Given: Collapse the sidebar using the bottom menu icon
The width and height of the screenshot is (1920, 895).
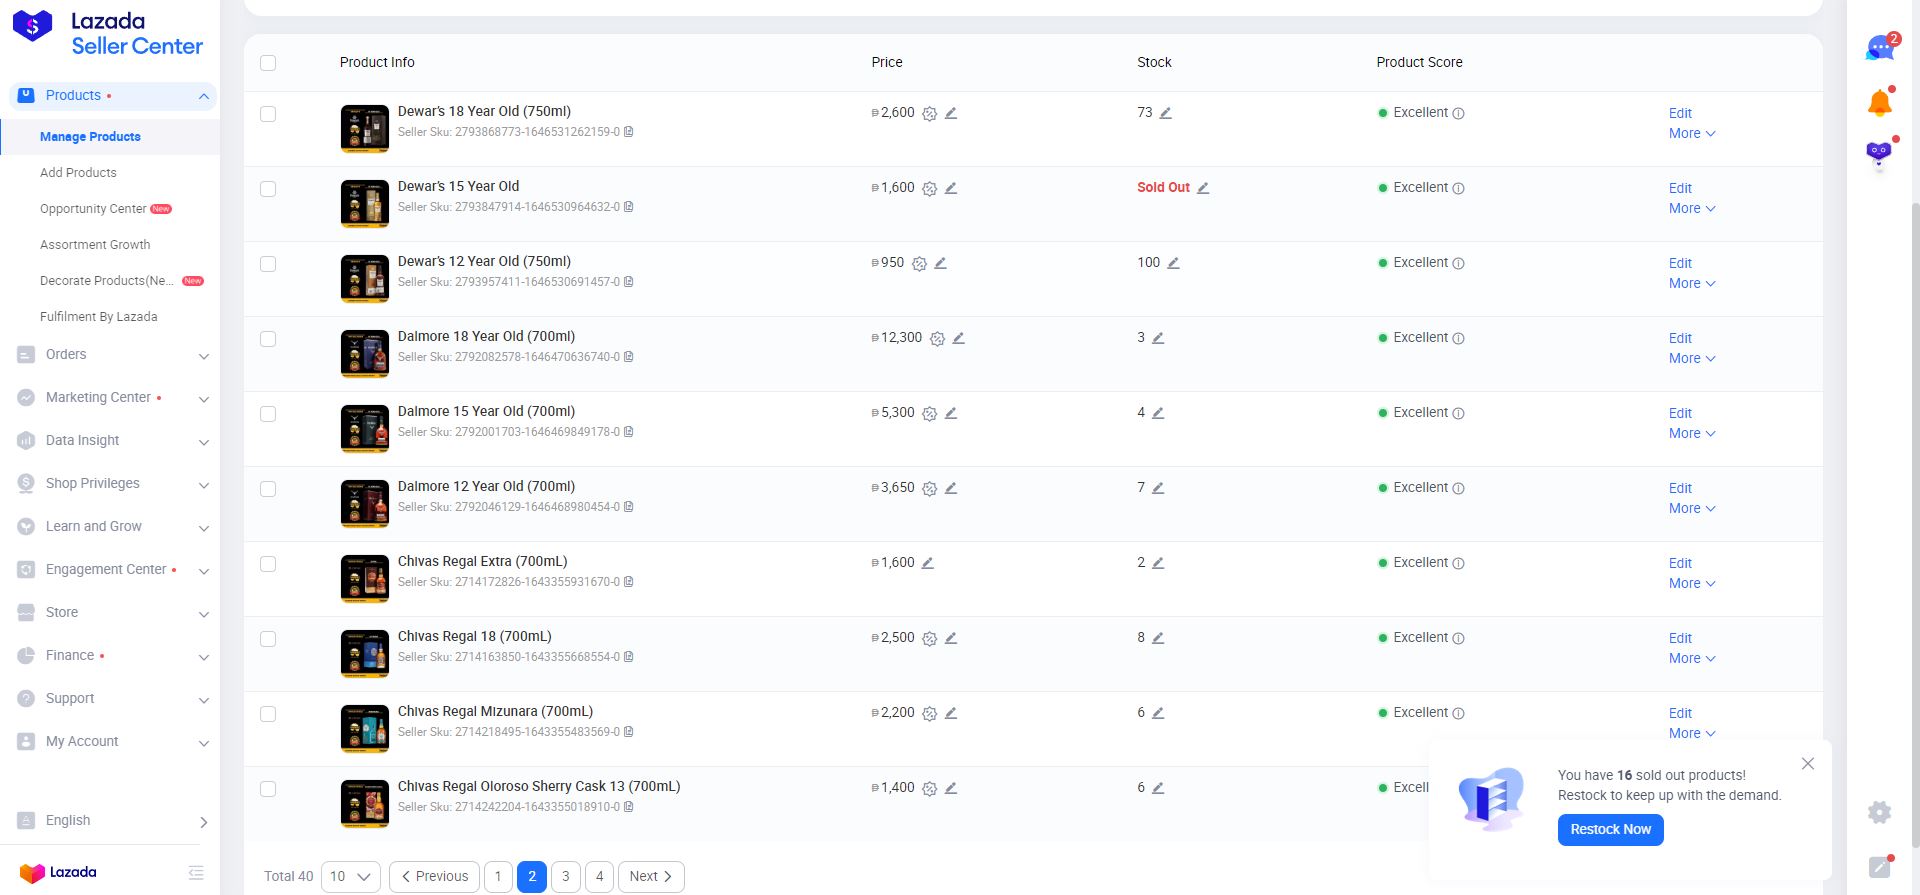Looking at the screenshot, I should click(x=196, y=873).
